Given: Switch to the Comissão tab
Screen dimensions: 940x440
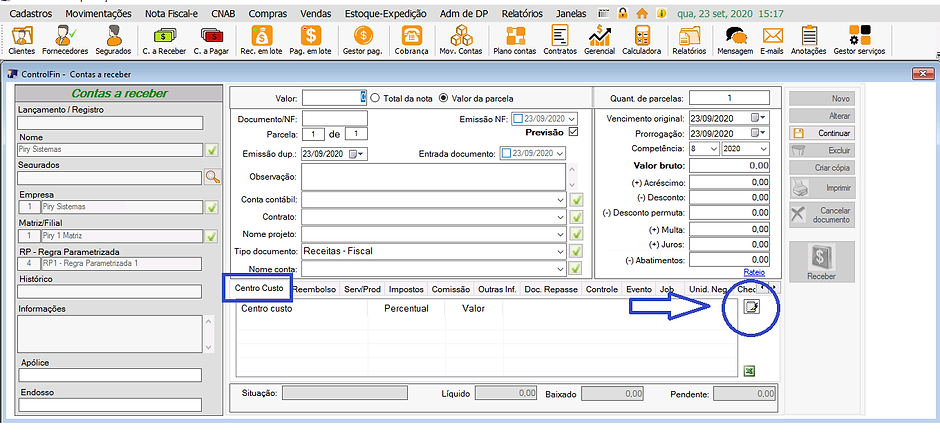Looking at the screenshot, I should [450, 290].
